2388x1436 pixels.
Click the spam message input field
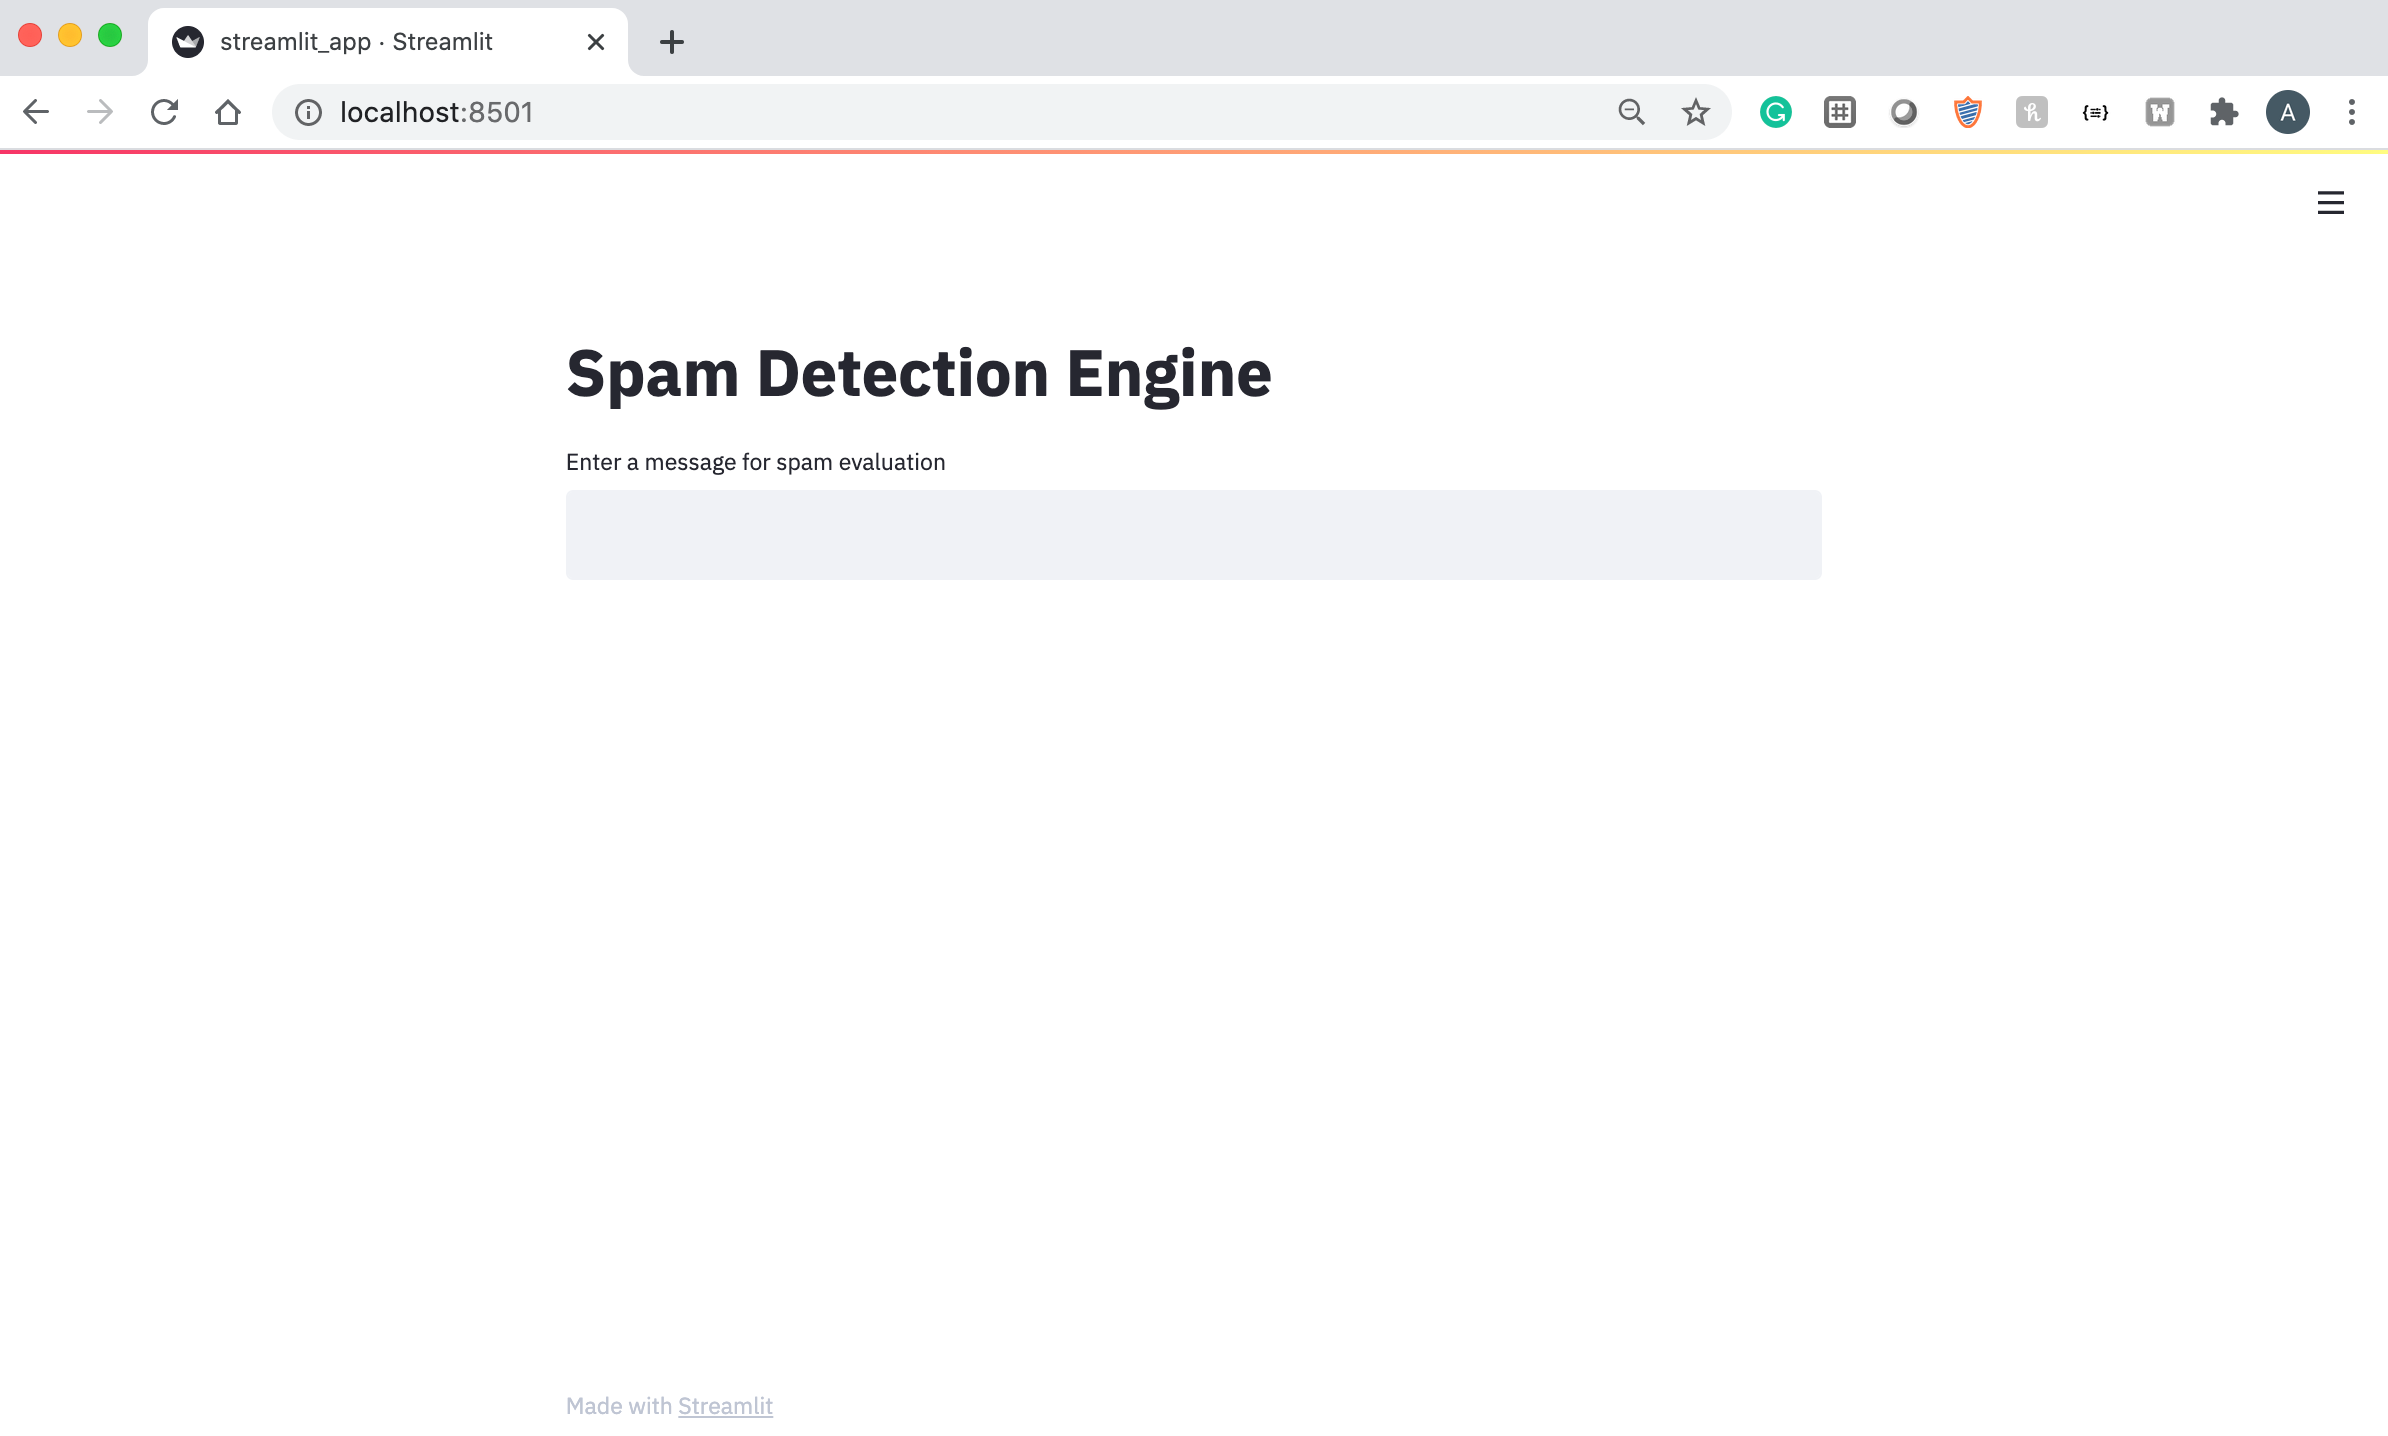[x=1193, y=535]
